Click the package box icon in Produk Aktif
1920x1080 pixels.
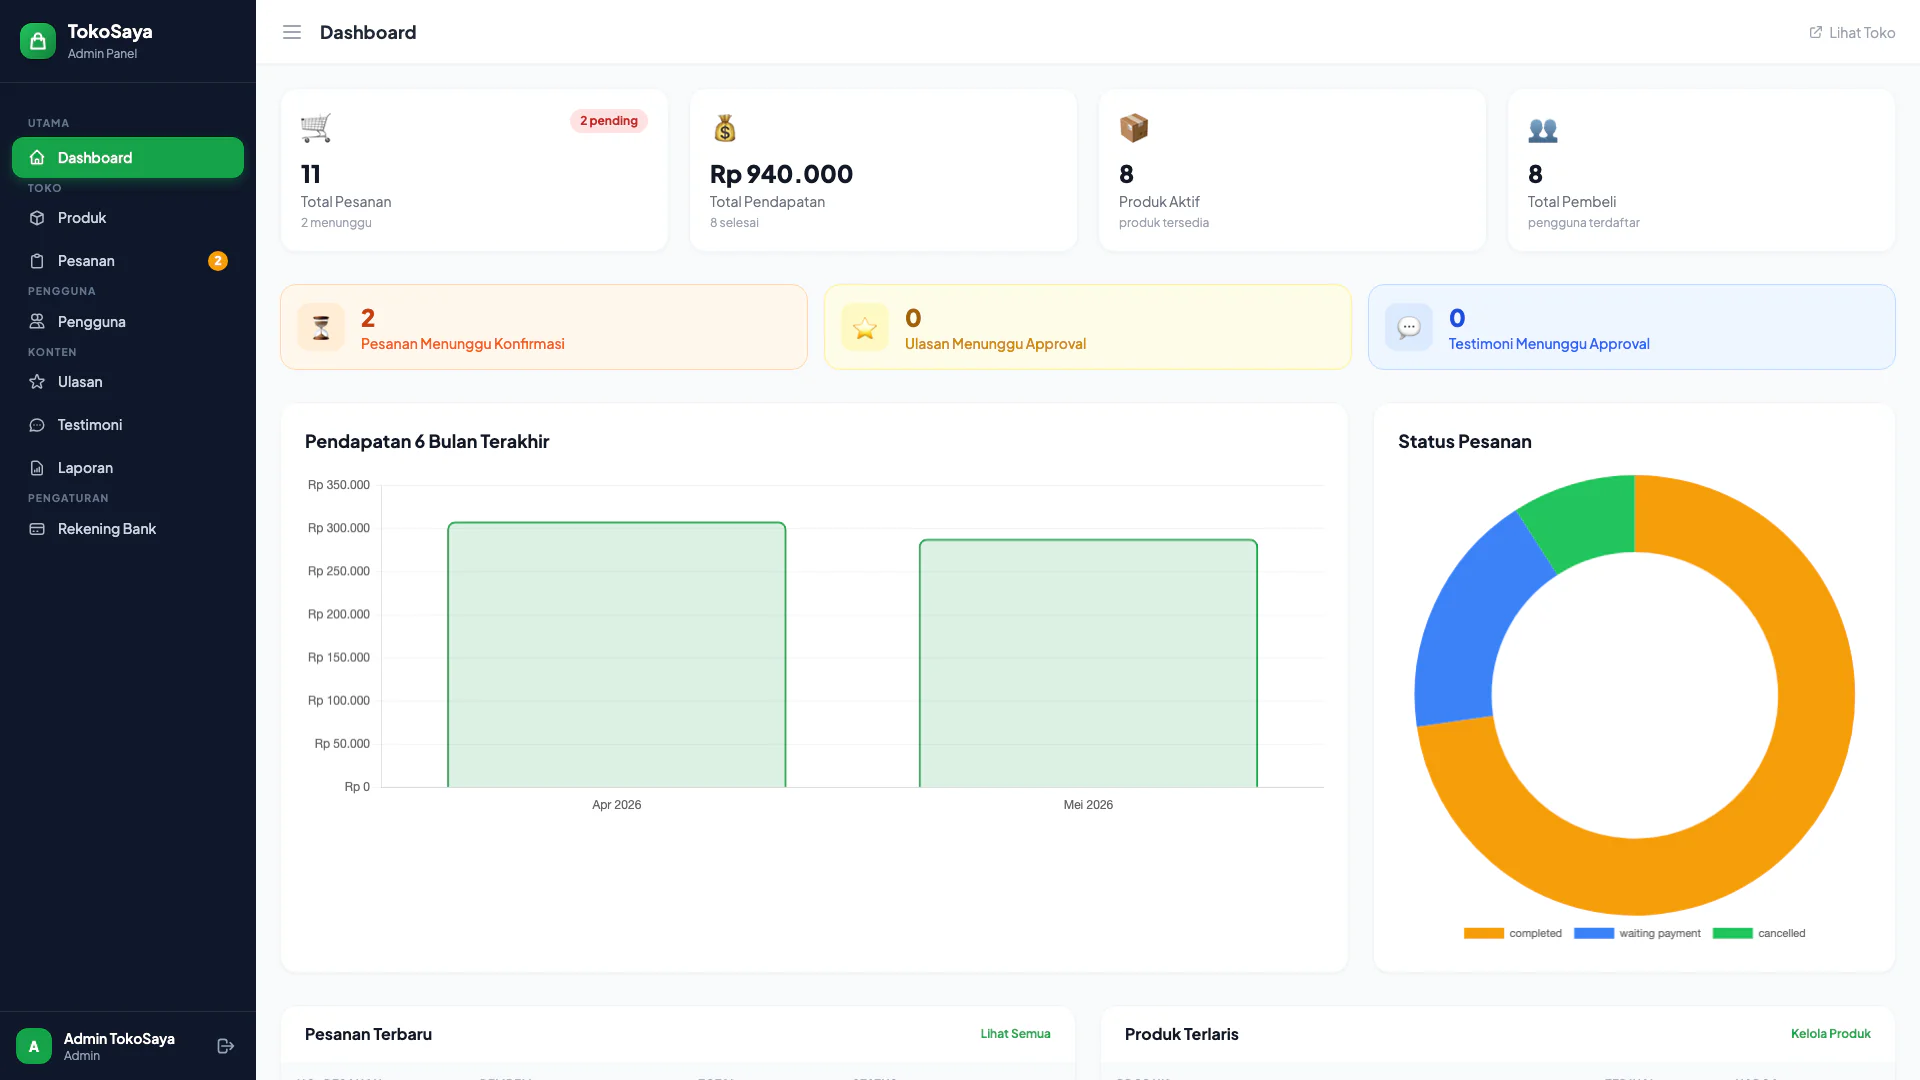pos(1134,128)
